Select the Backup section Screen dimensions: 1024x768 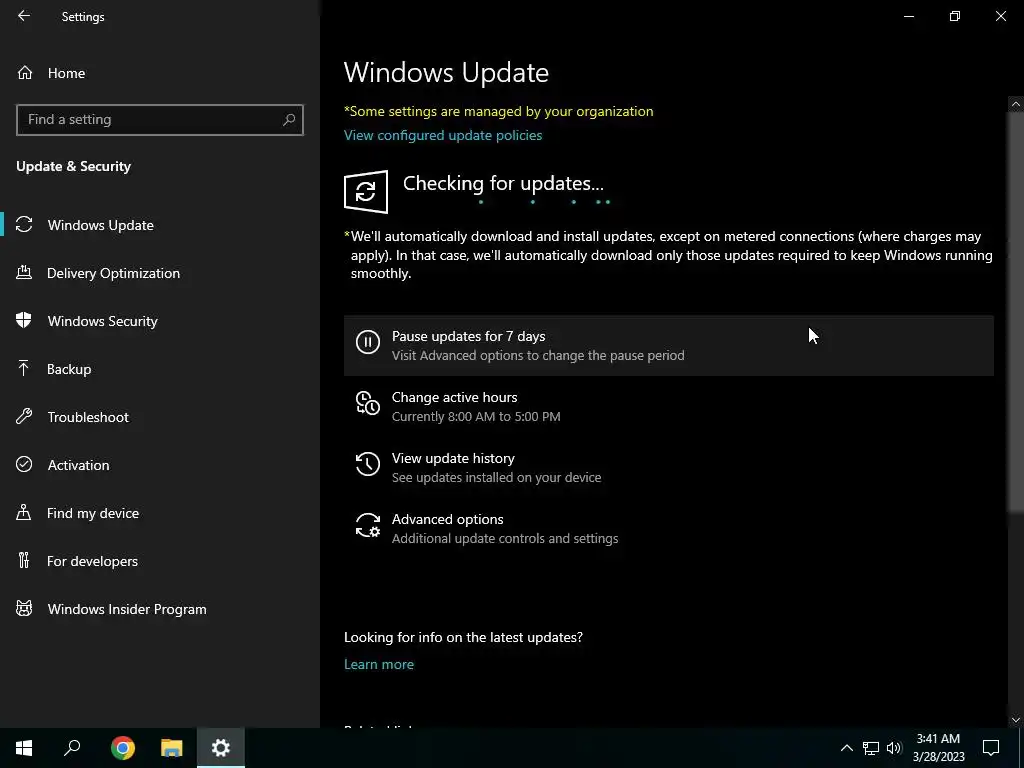point(160,369)
